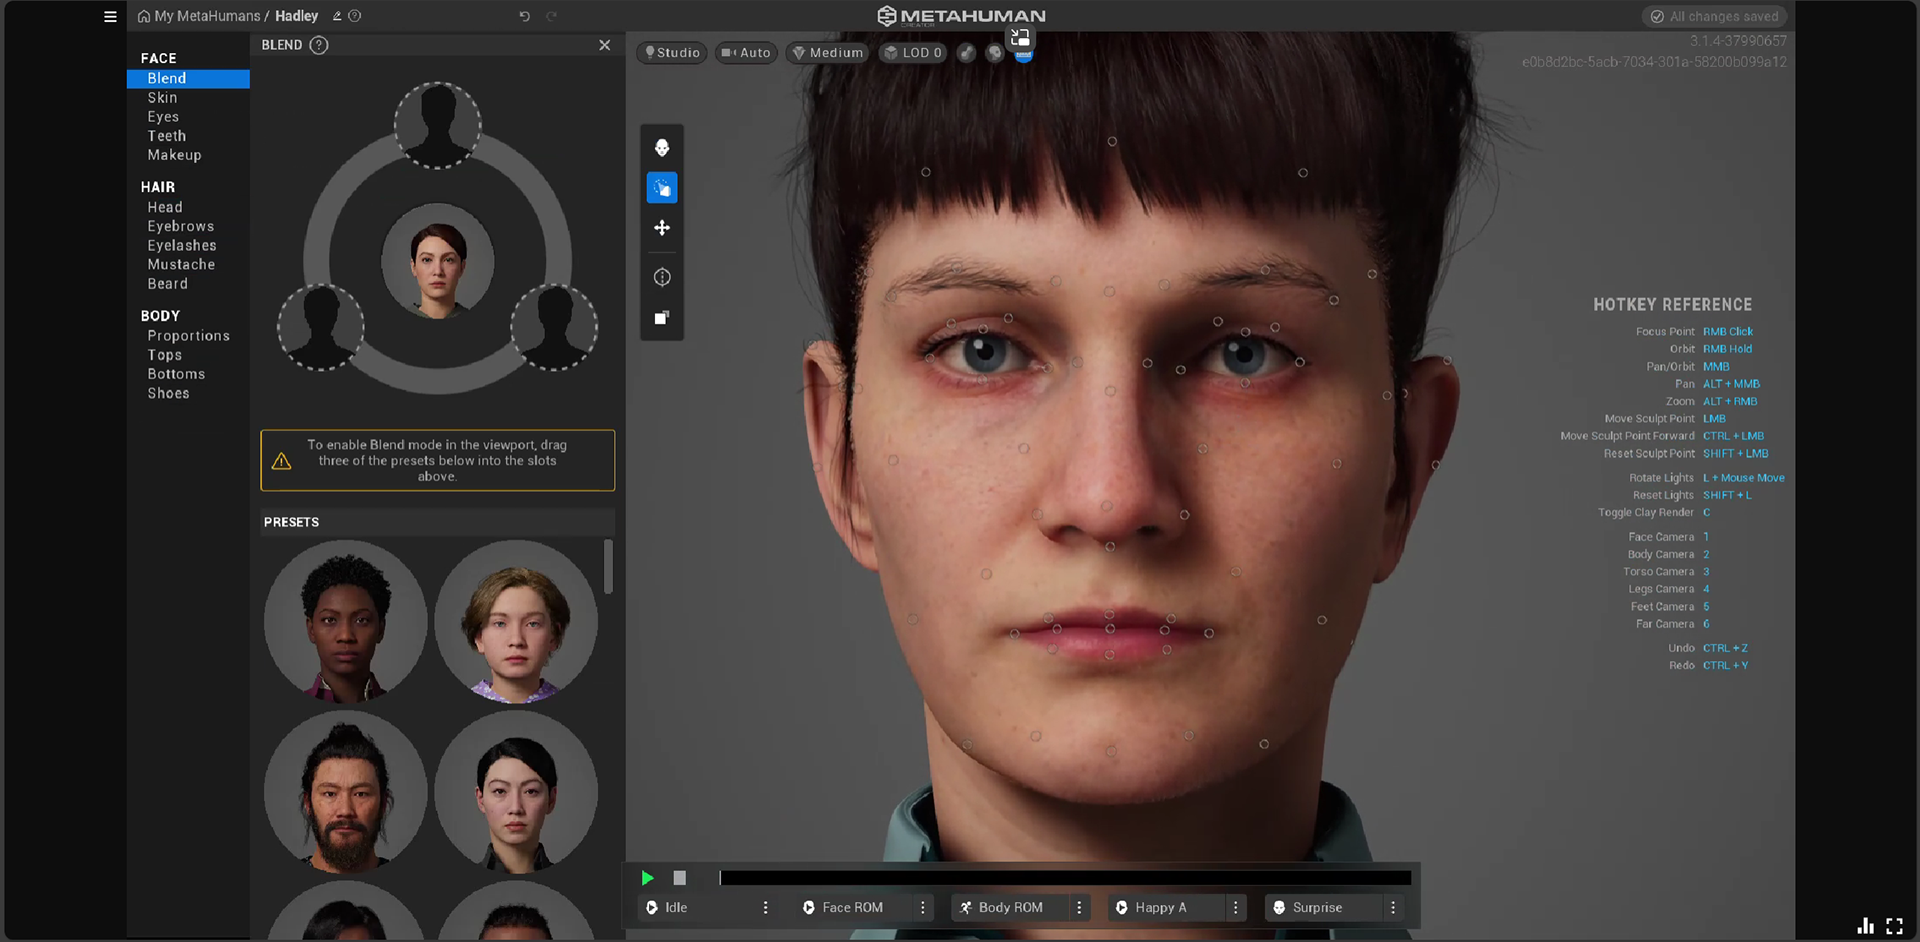Open the Studio lighting dropdown

[x=672, y=53]
